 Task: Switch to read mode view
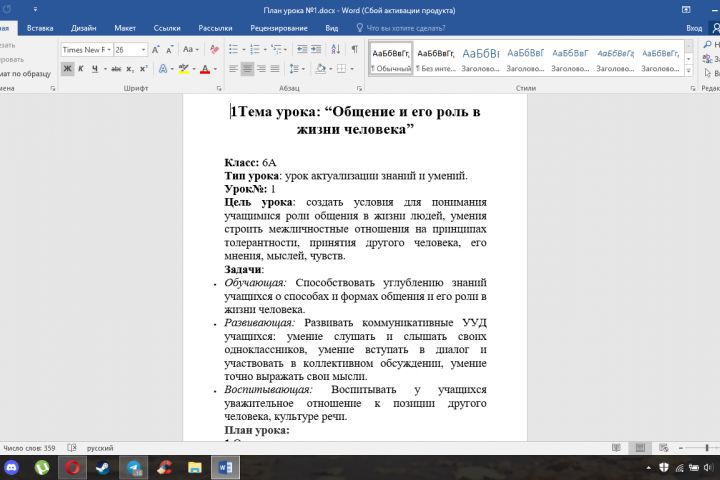(x=616, y=448)
